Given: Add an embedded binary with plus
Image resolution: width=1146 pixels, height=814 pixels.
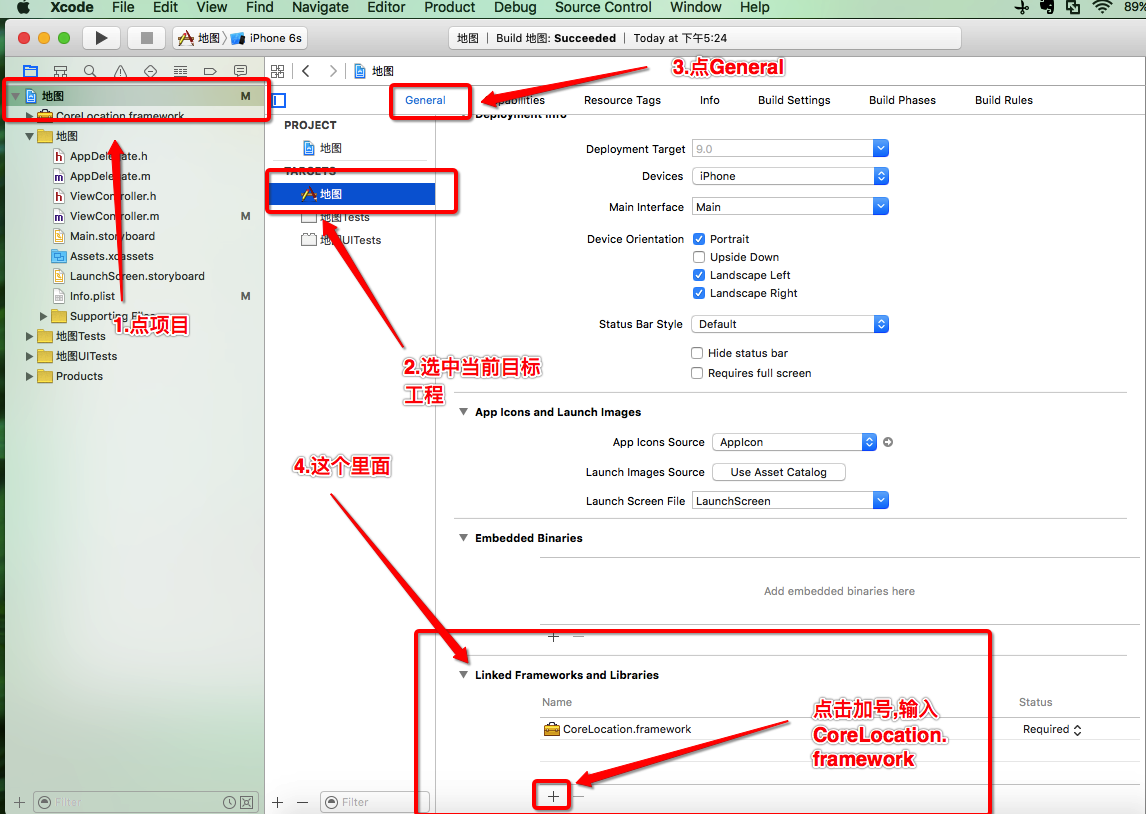Looking at the screenshot, I should click(553, 637).
